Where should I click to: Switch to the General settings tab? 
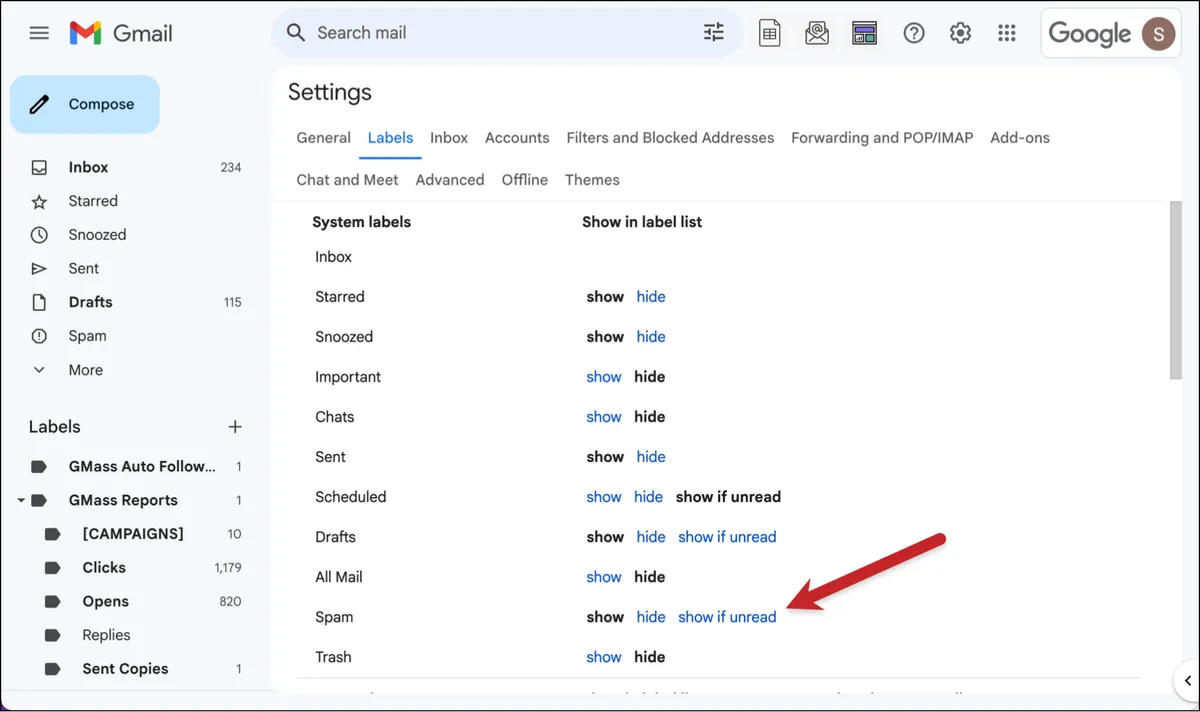(x=323, y=138)
